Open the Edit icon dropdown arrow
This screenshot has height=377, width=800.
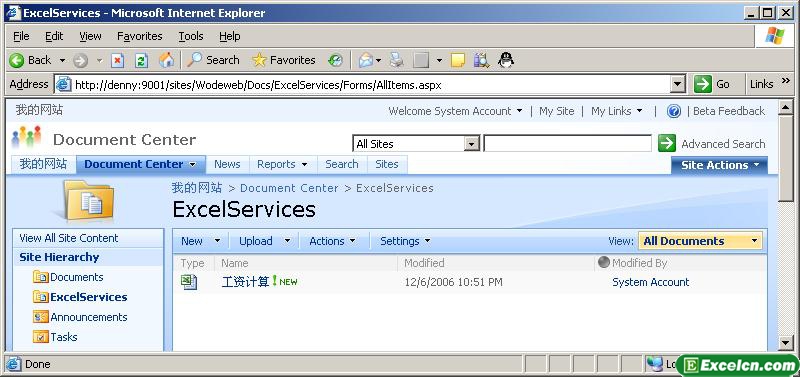439,61
